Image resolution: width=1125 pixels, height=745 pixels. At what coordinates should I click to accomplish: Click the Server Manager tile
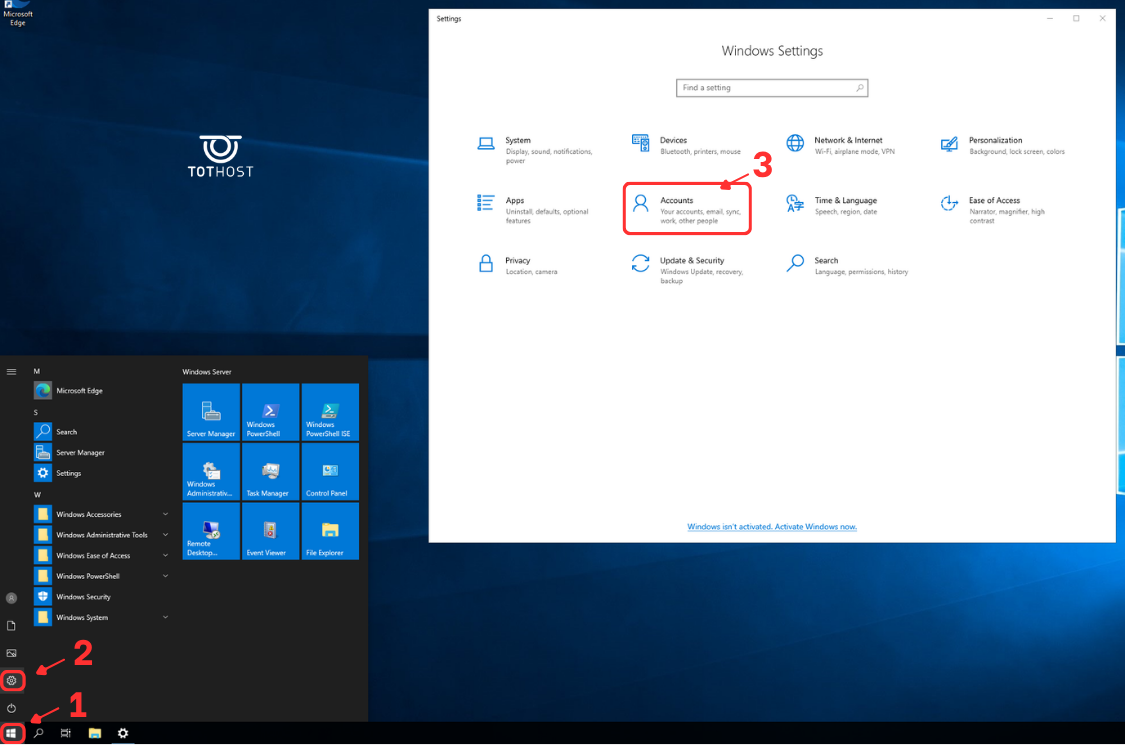coord(211,412)
